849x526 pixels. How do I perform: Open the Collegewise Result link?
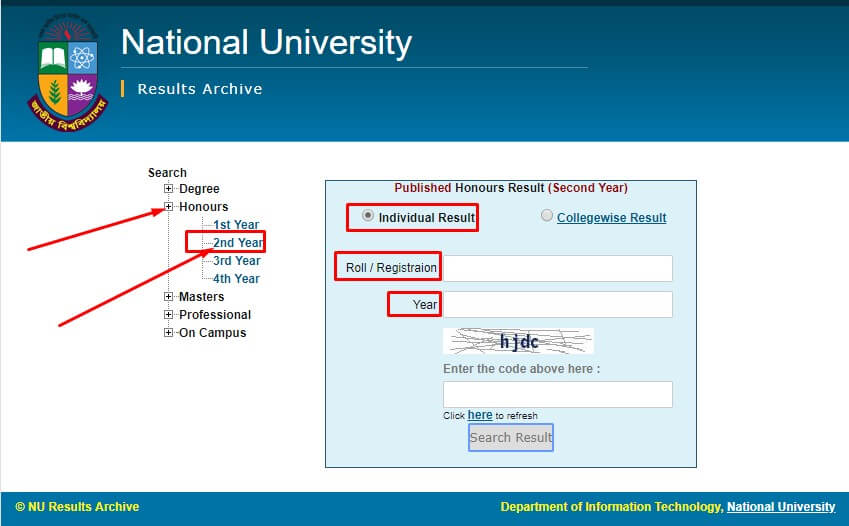611,218
